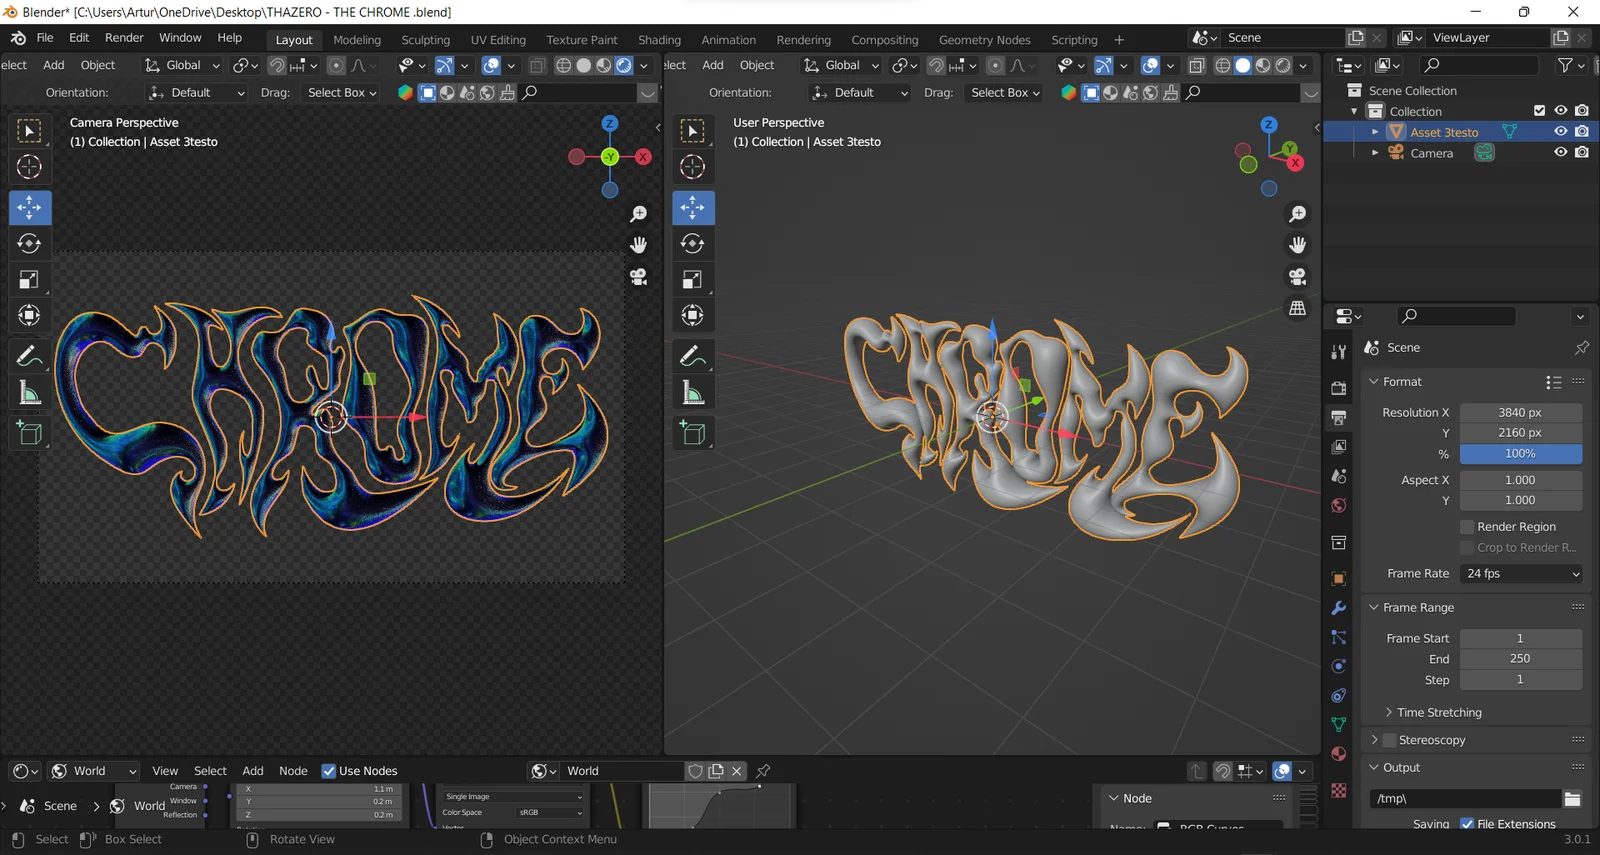Image resolution: width=1600 pixels, height=855 pixels.
Task: Hide Asset 3testo in viewport
Action: click(x=1560, y=132)
